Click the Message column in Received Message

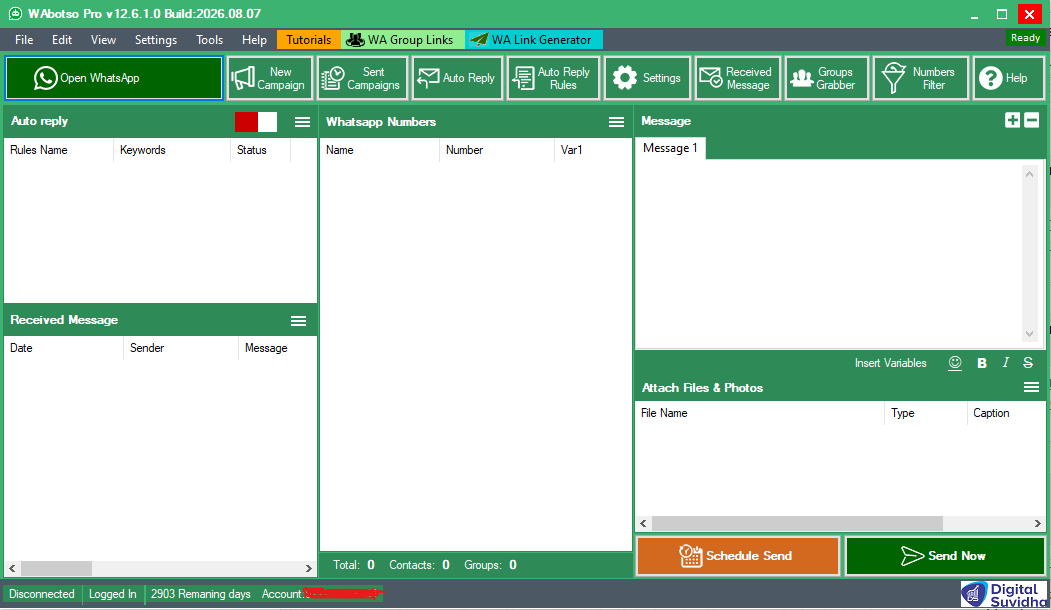(277, 348)
